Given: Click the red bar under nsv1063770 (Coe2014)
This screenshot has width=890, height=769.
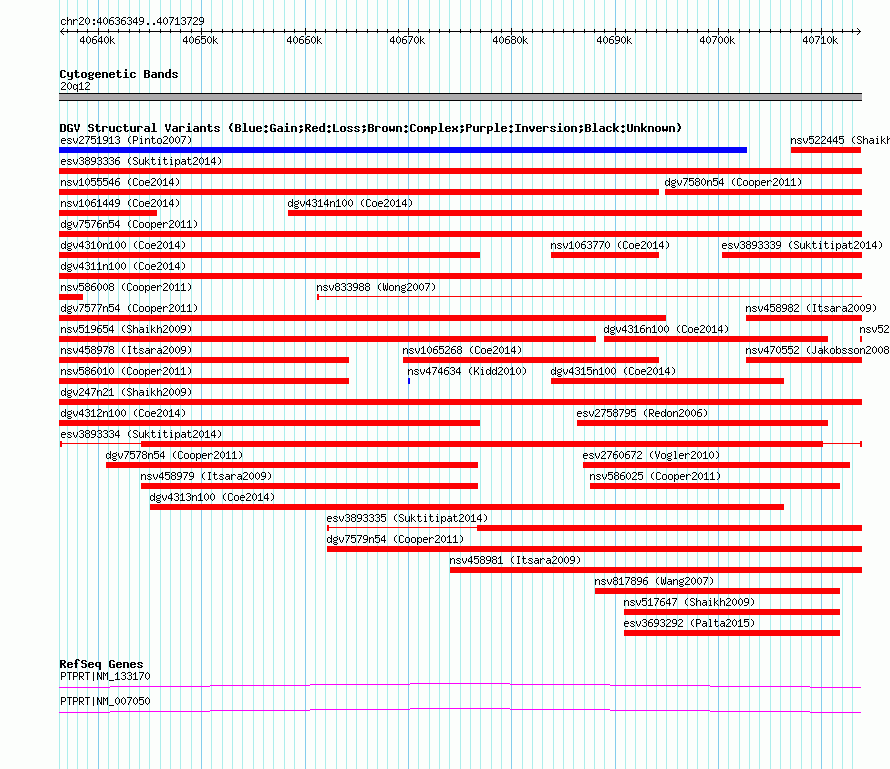Looking at the screenshot, I should [x=604, y=255].
